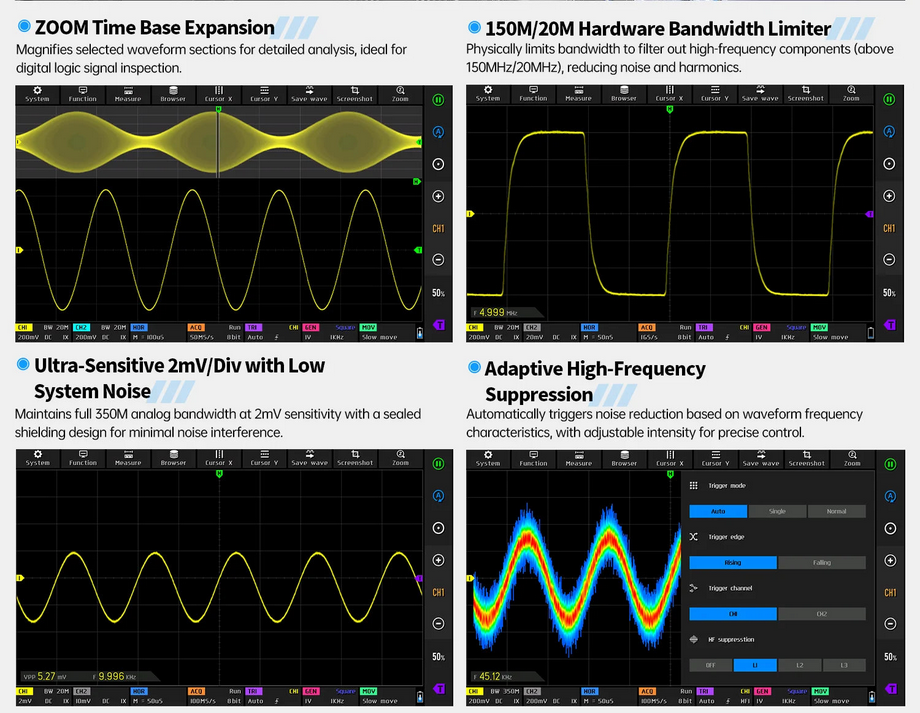Set trigger mode to Single
The height and width of the screenshot is (713, 920).
pyautogui.click(x=777, y=511)
